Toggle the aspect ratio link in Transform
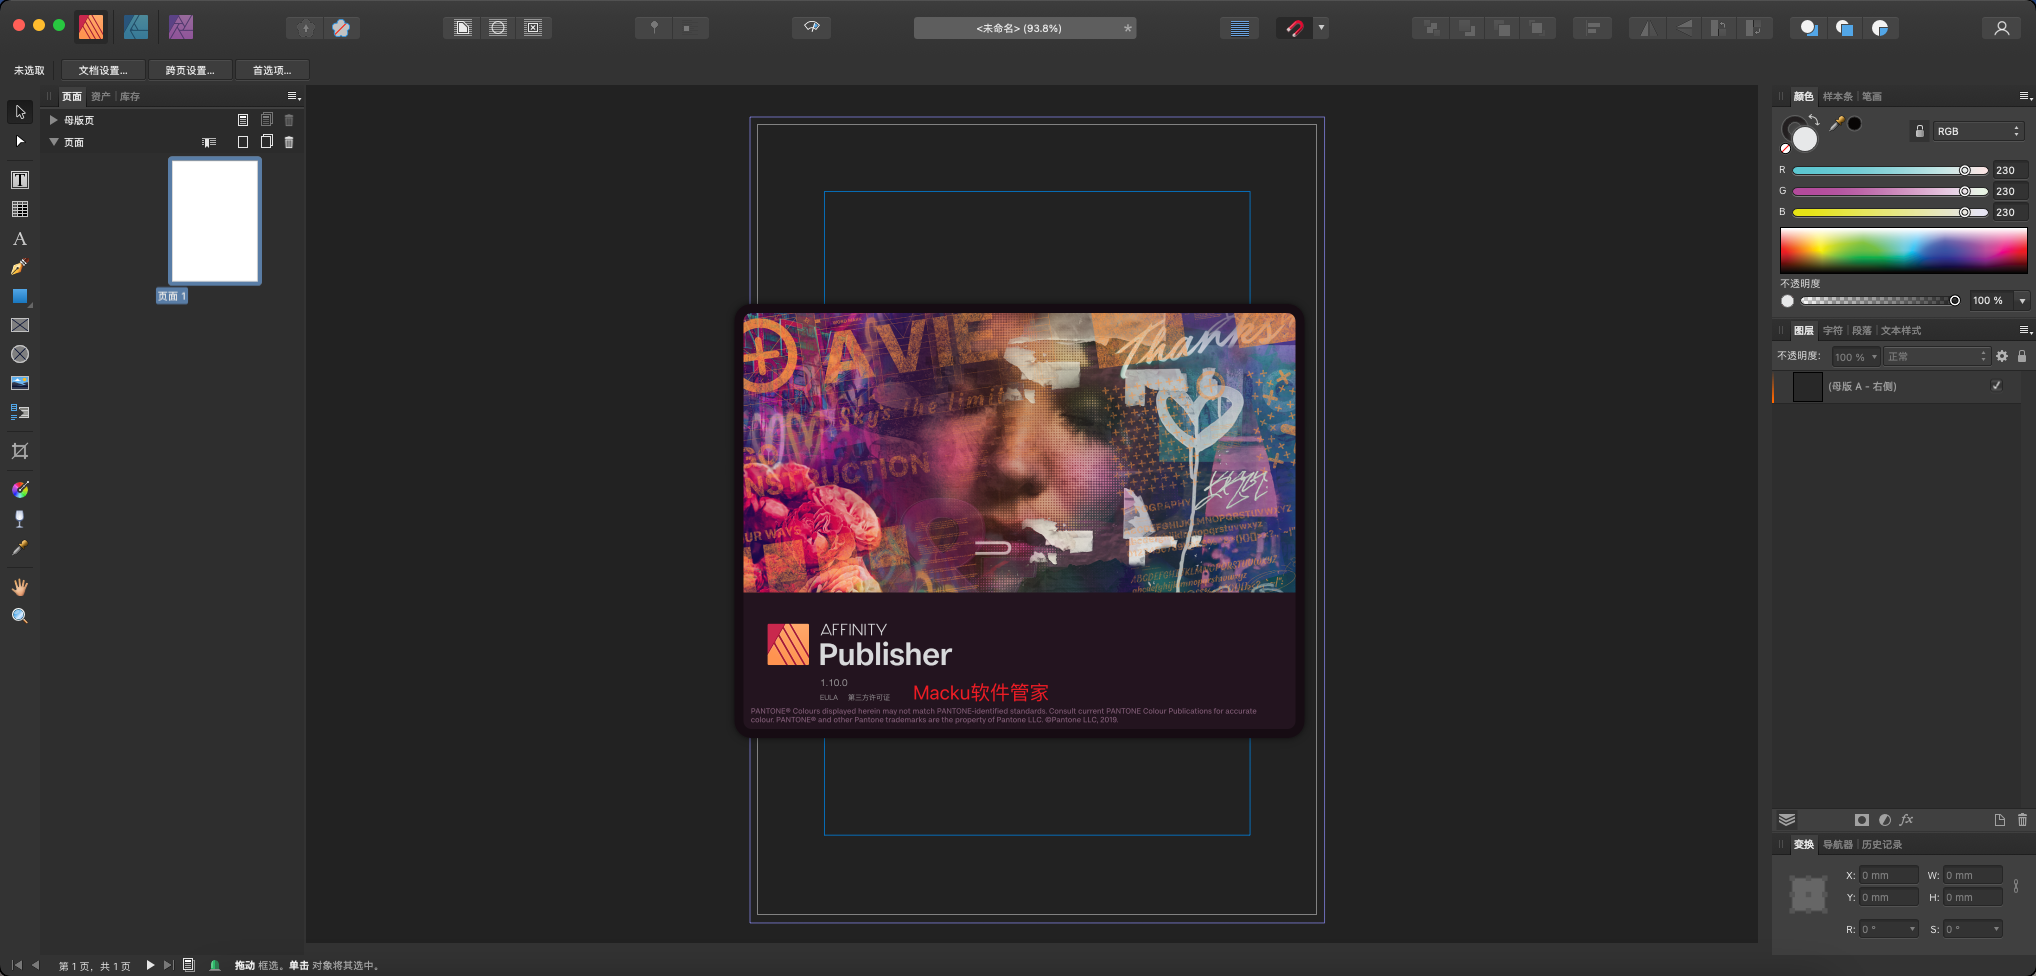The height and width of the screenshot is (976, 2036). coord(2016,886)
